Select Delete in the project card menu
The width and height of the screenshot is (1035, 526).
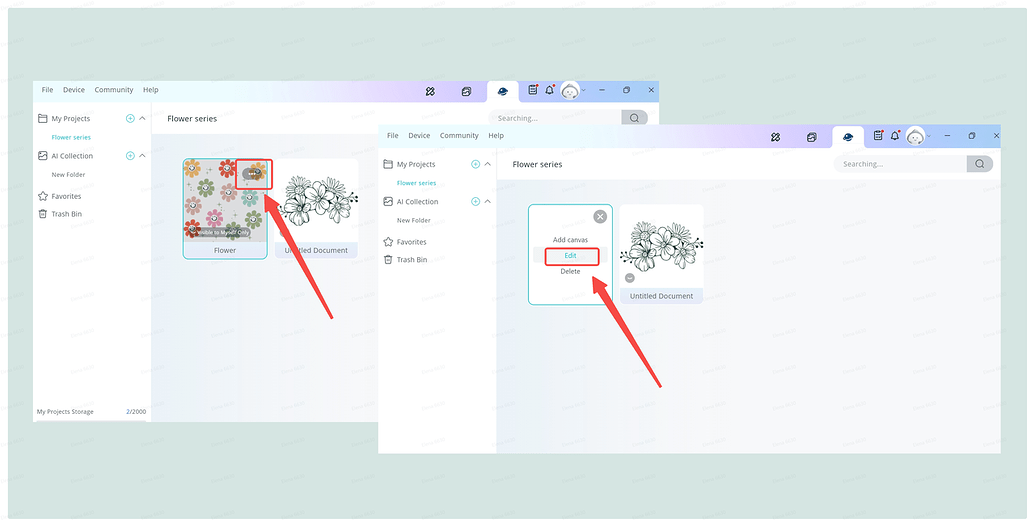pos(570,272)
